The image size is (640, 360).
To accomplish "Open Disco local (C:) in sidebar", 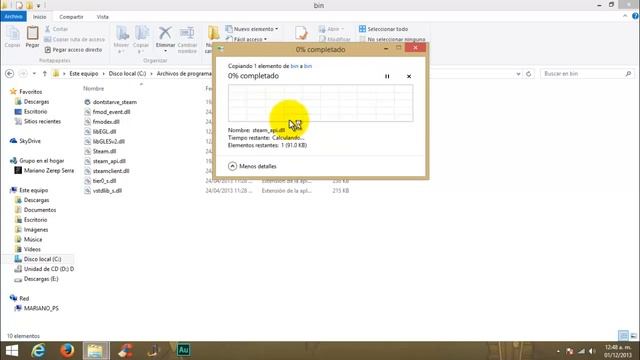I will pyautogui.click(x=38, y=259).
